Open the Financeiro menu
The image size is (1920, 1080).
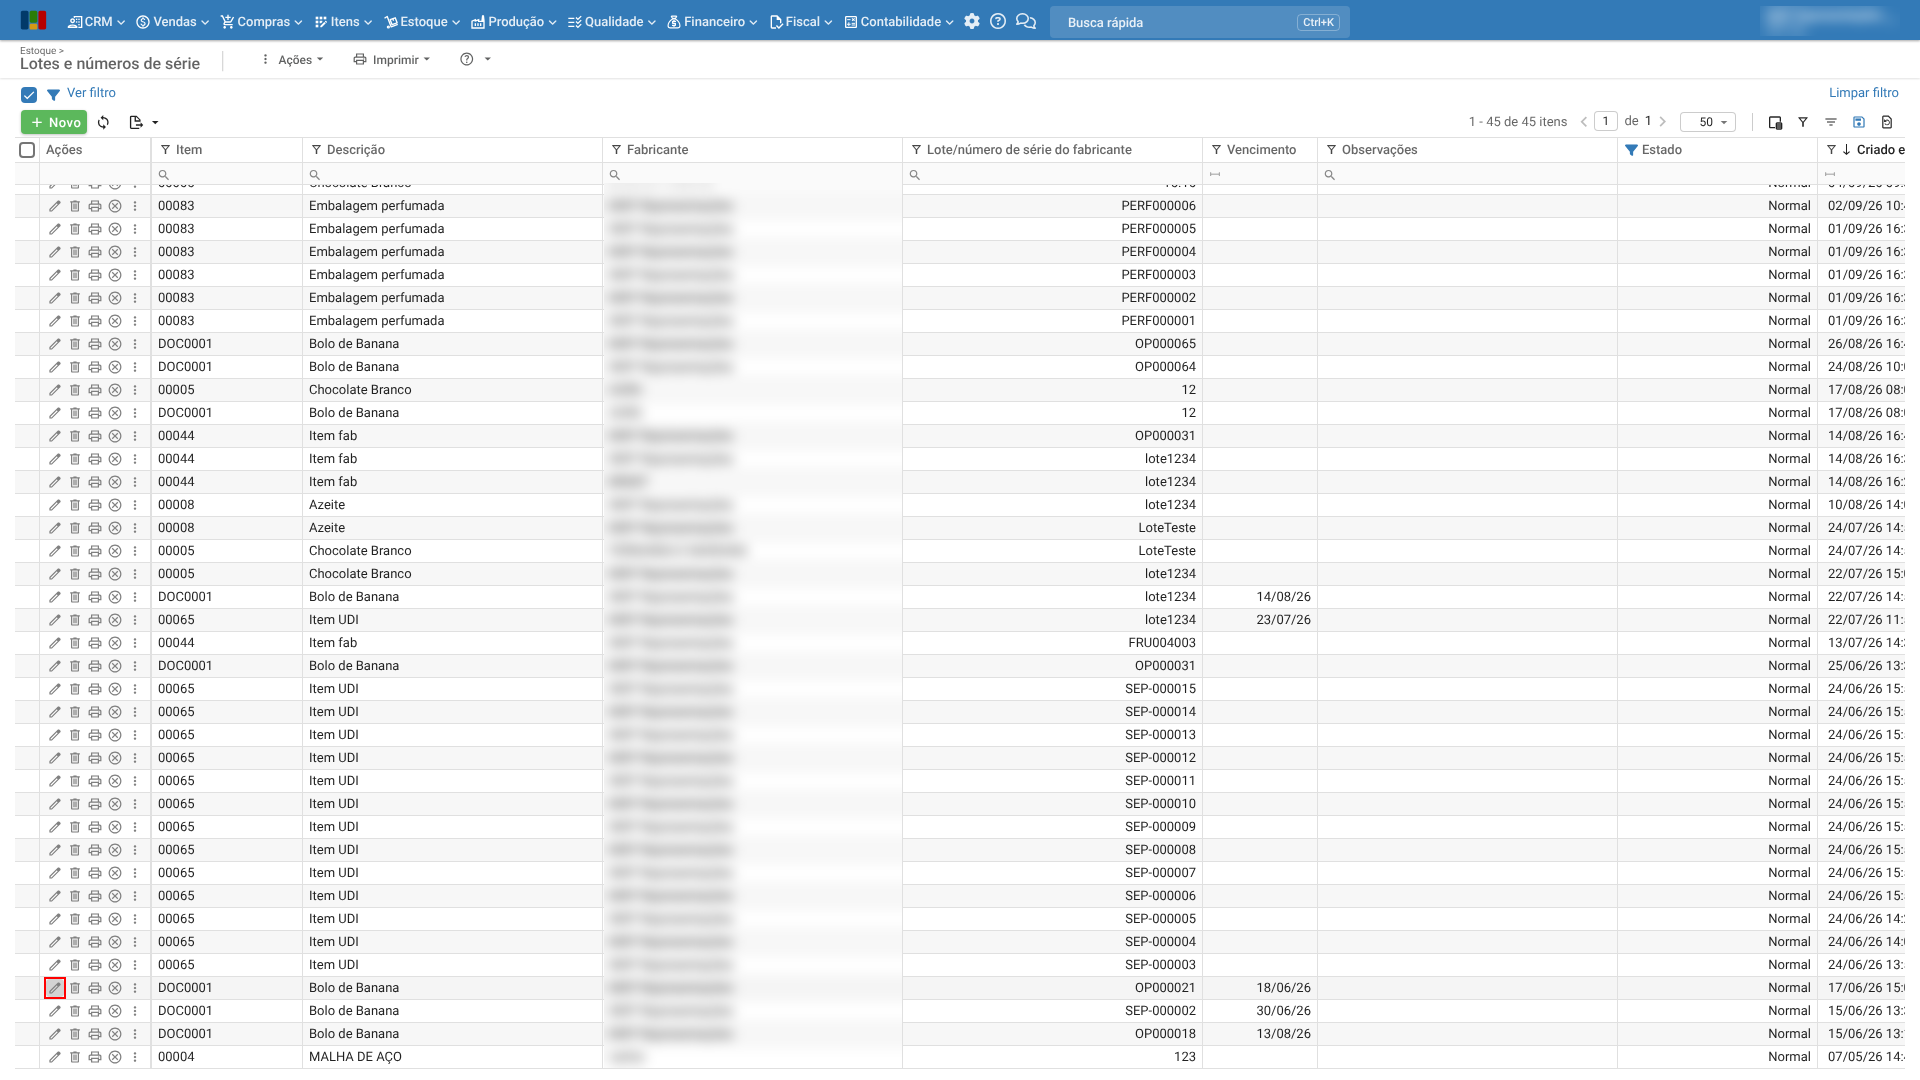tap(712, 22)
